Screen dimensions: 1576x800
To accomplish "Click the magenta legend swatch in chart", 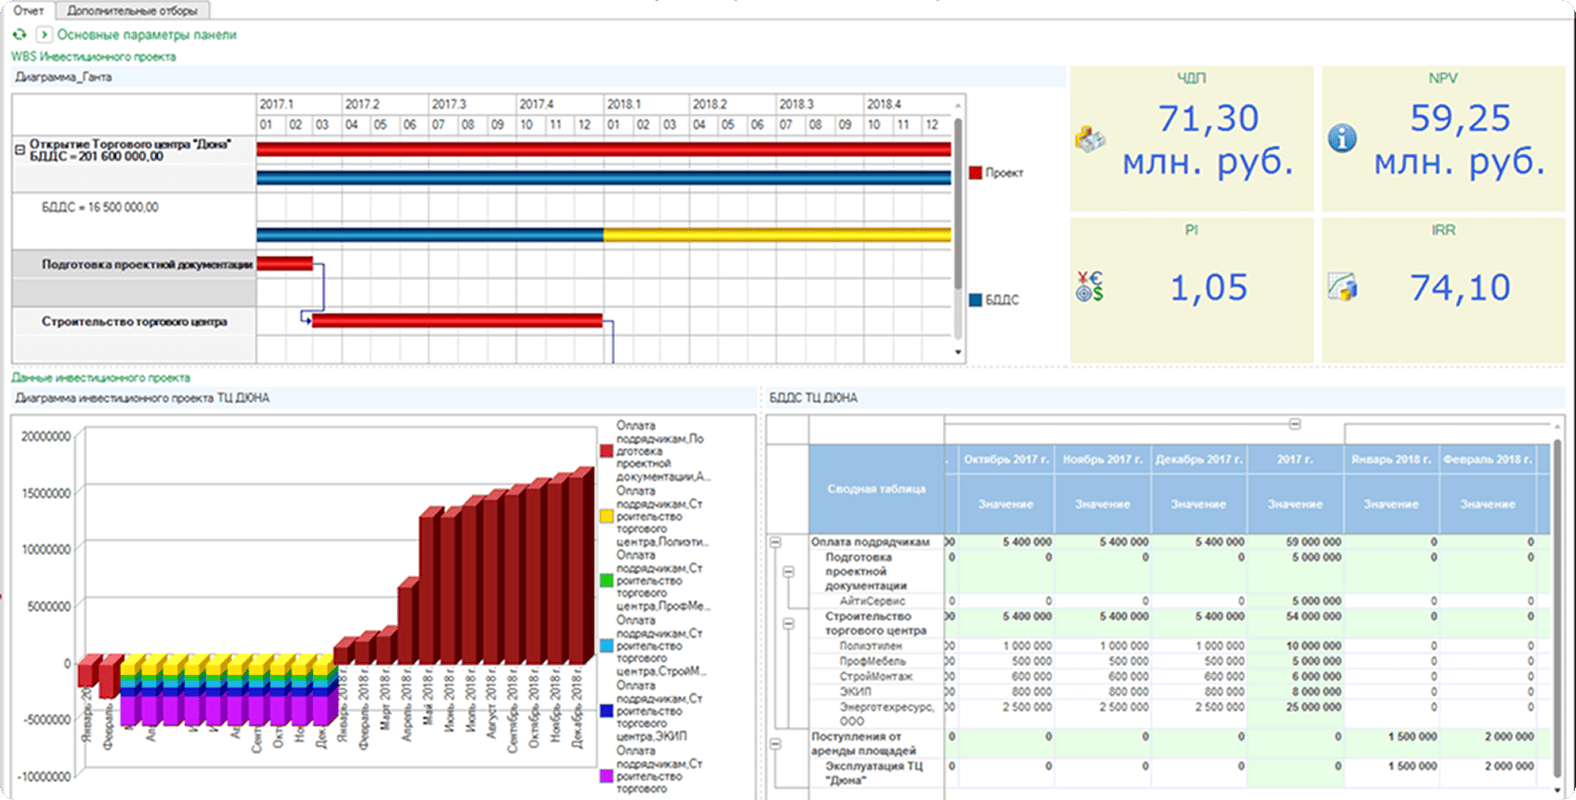I will tap(606, 776).
